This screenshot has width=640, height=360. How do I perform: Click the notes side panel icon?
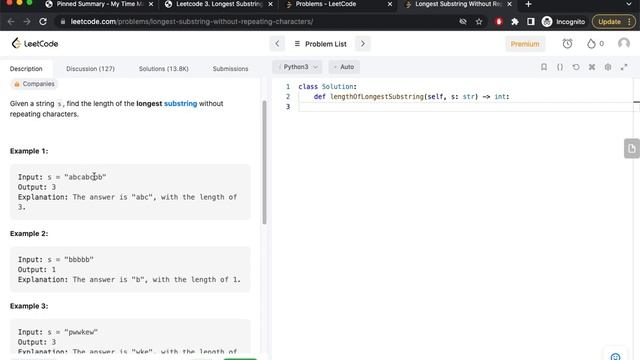coord(631,148)
